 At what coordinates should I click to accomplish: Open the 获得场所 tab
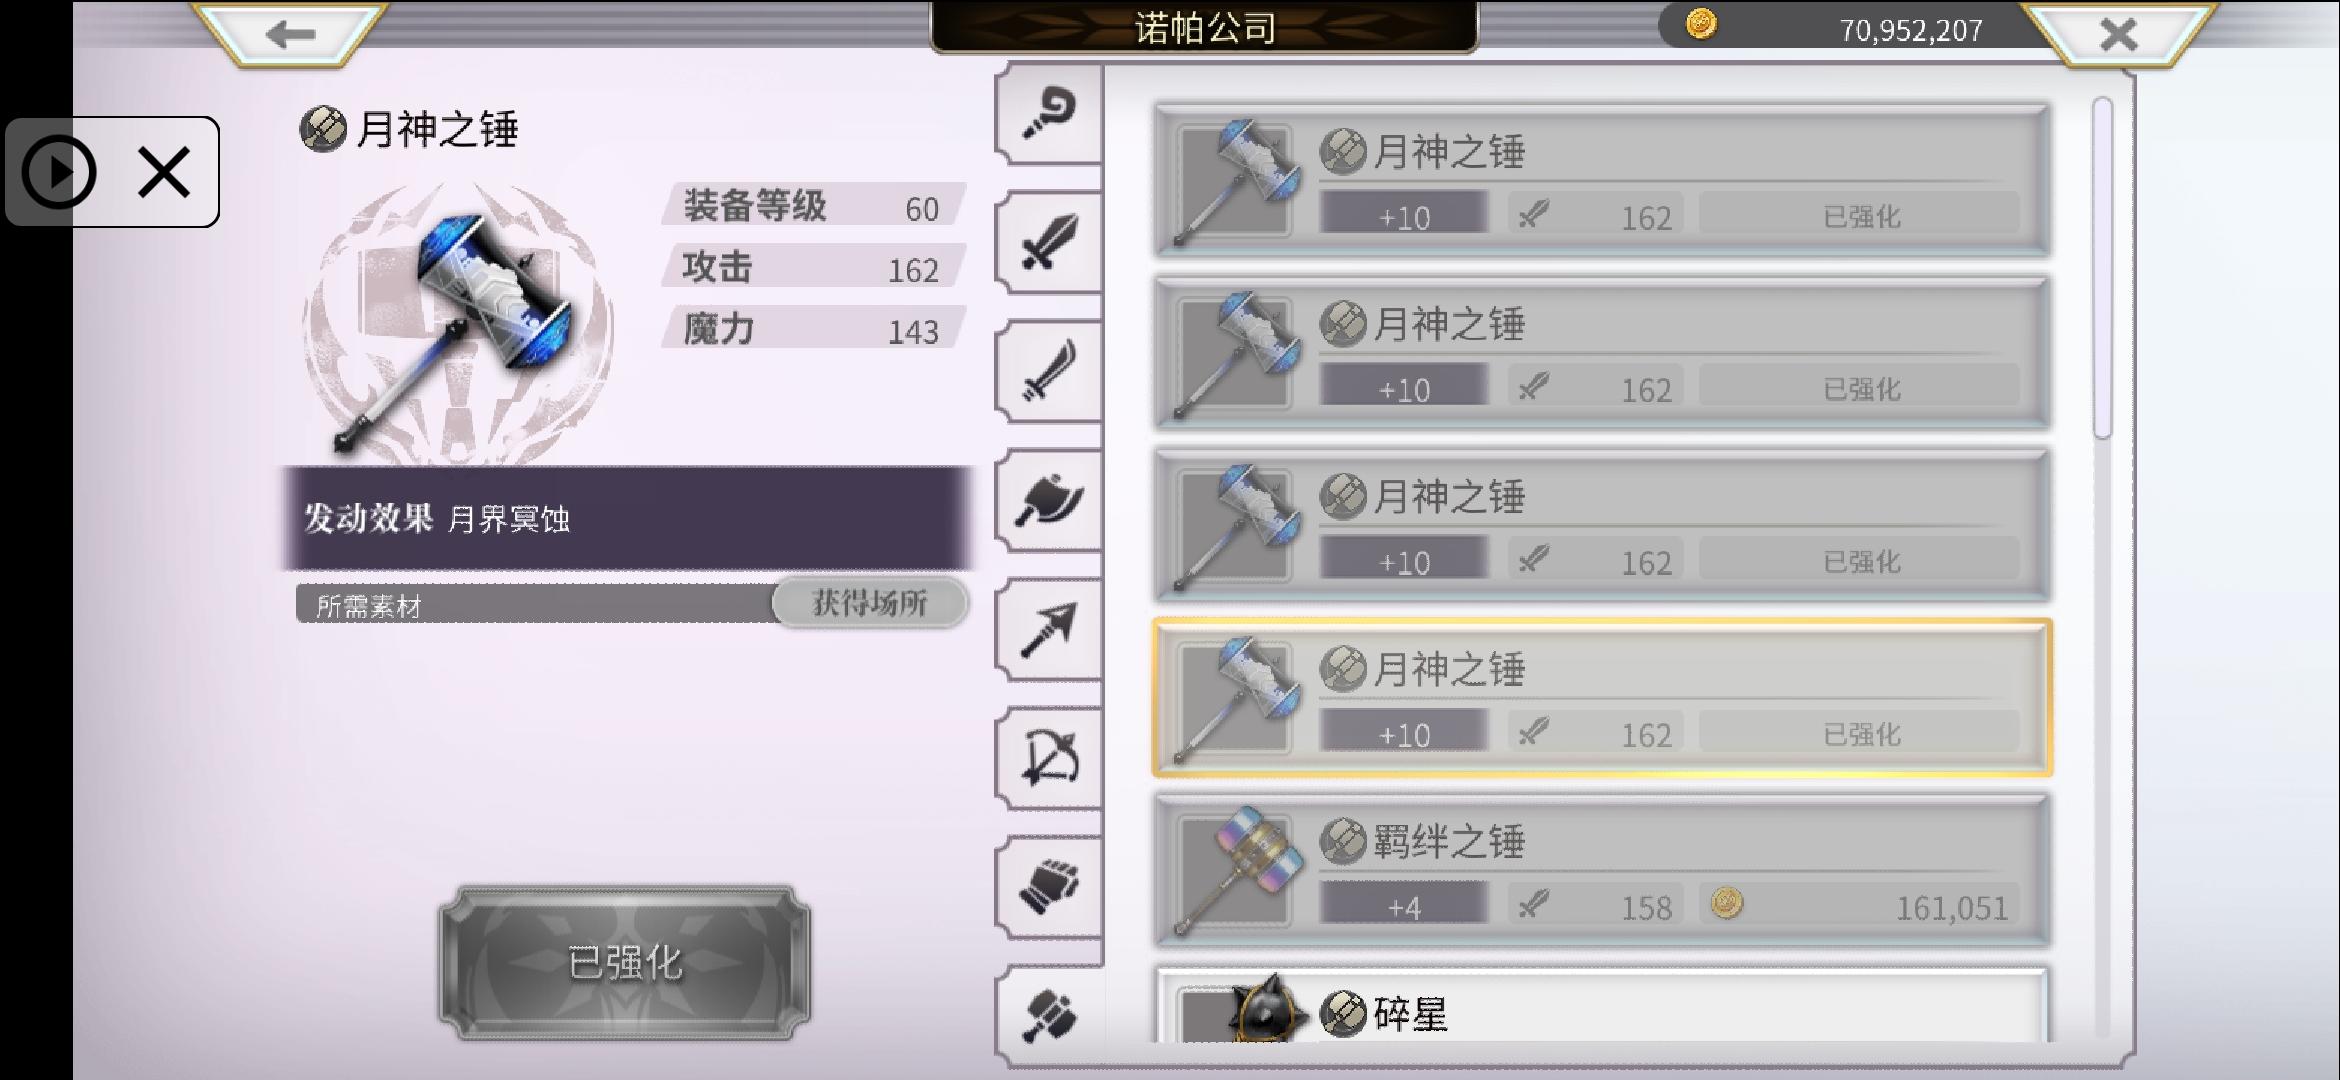tap(870, 603)
